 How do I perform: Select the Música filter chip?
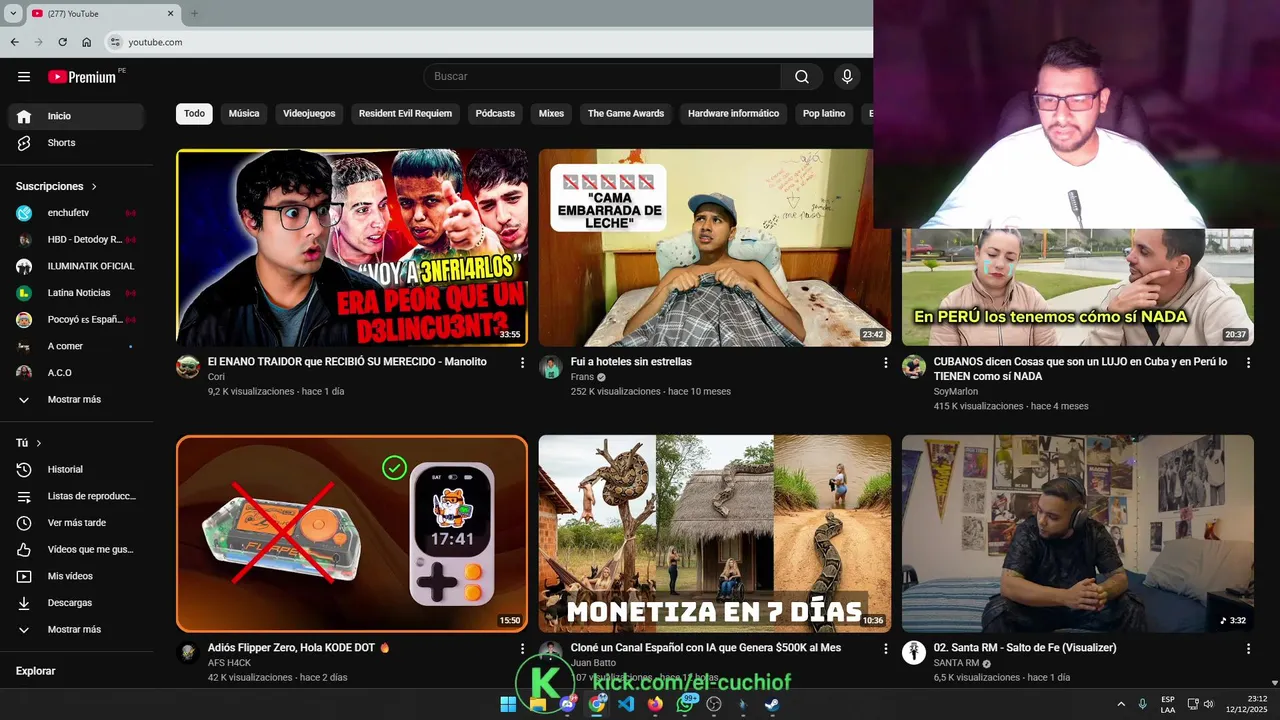pos(244,114)
